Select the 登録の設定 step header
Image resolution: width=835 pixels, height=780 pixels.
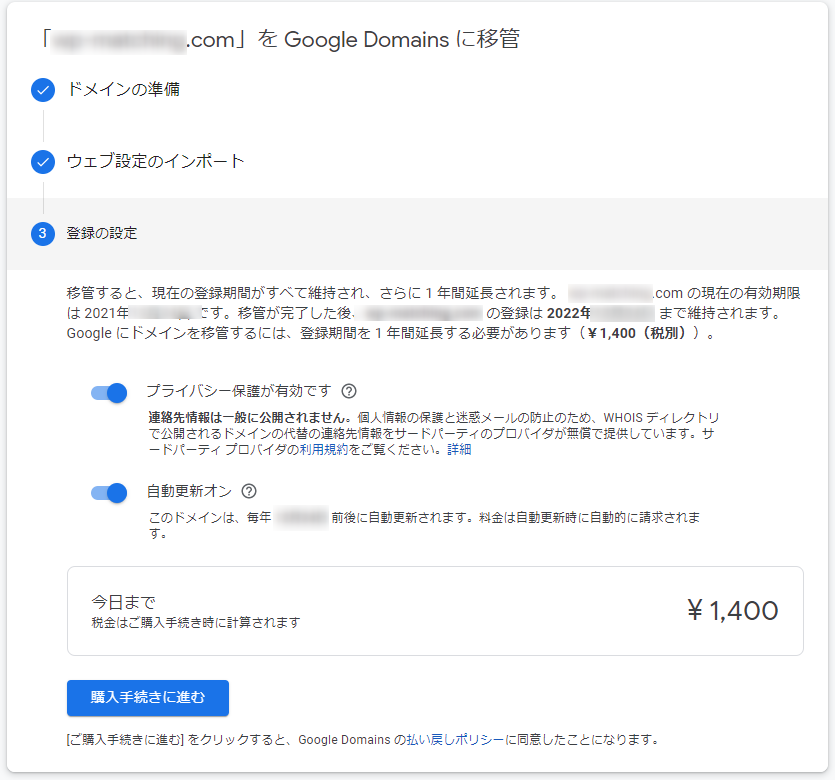tap(418, 234)
